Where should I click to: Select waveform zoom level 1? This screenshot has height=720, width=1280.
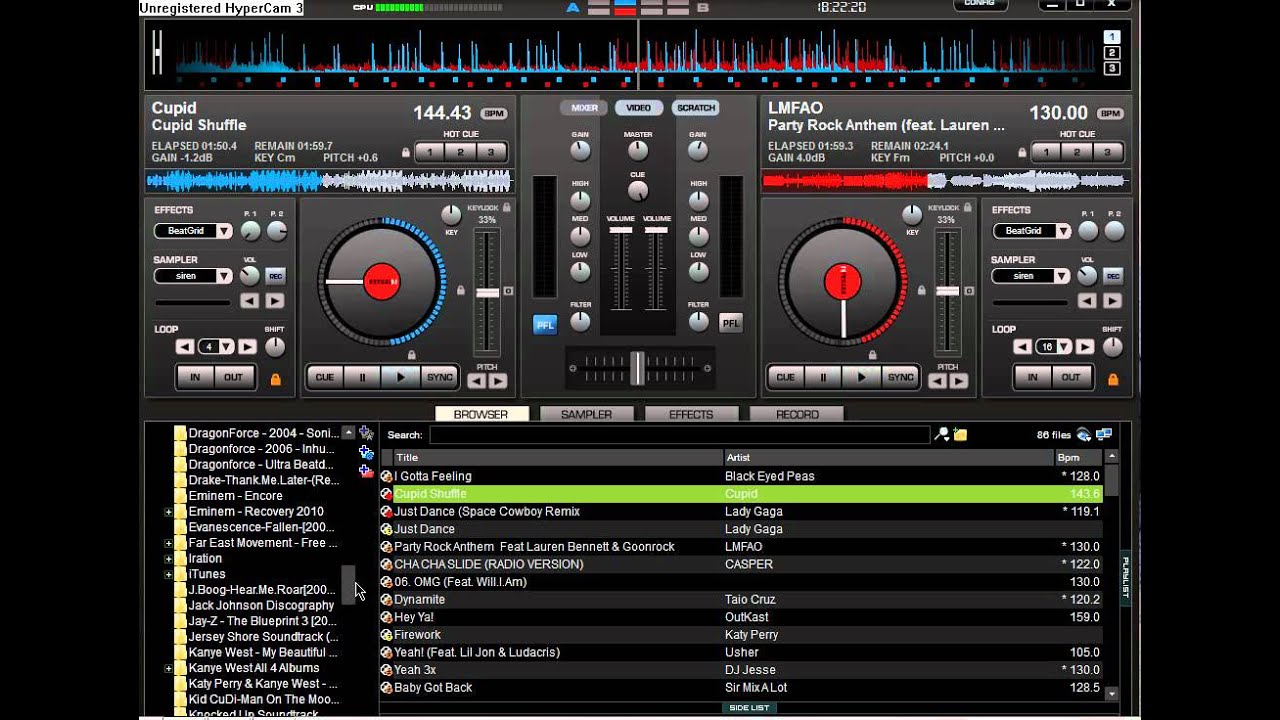point(1112,37)
